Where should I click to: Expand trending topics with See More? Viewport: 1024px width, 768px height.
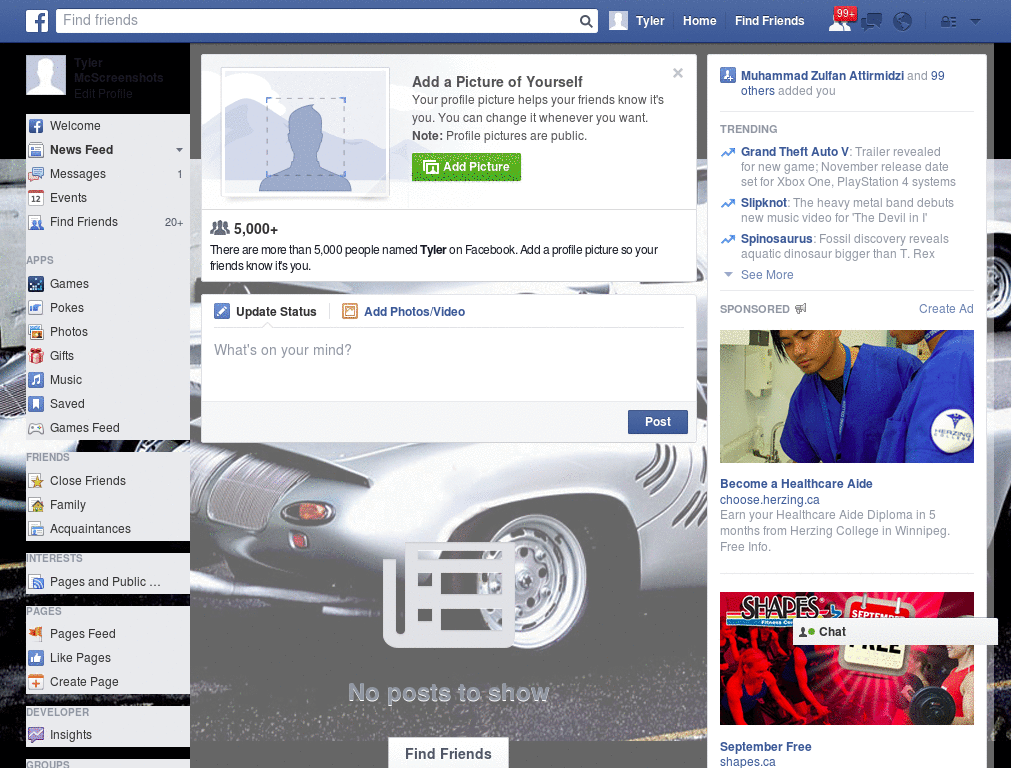point(767,275)
